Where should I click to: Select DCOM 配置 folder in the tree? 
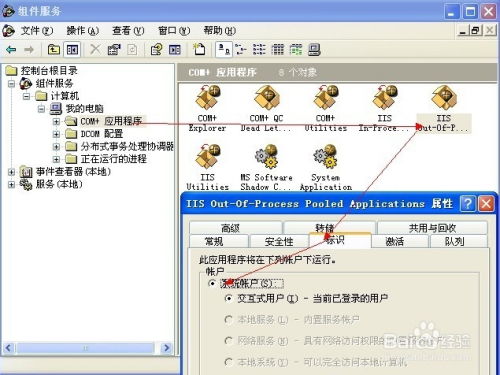coord(102,134)
